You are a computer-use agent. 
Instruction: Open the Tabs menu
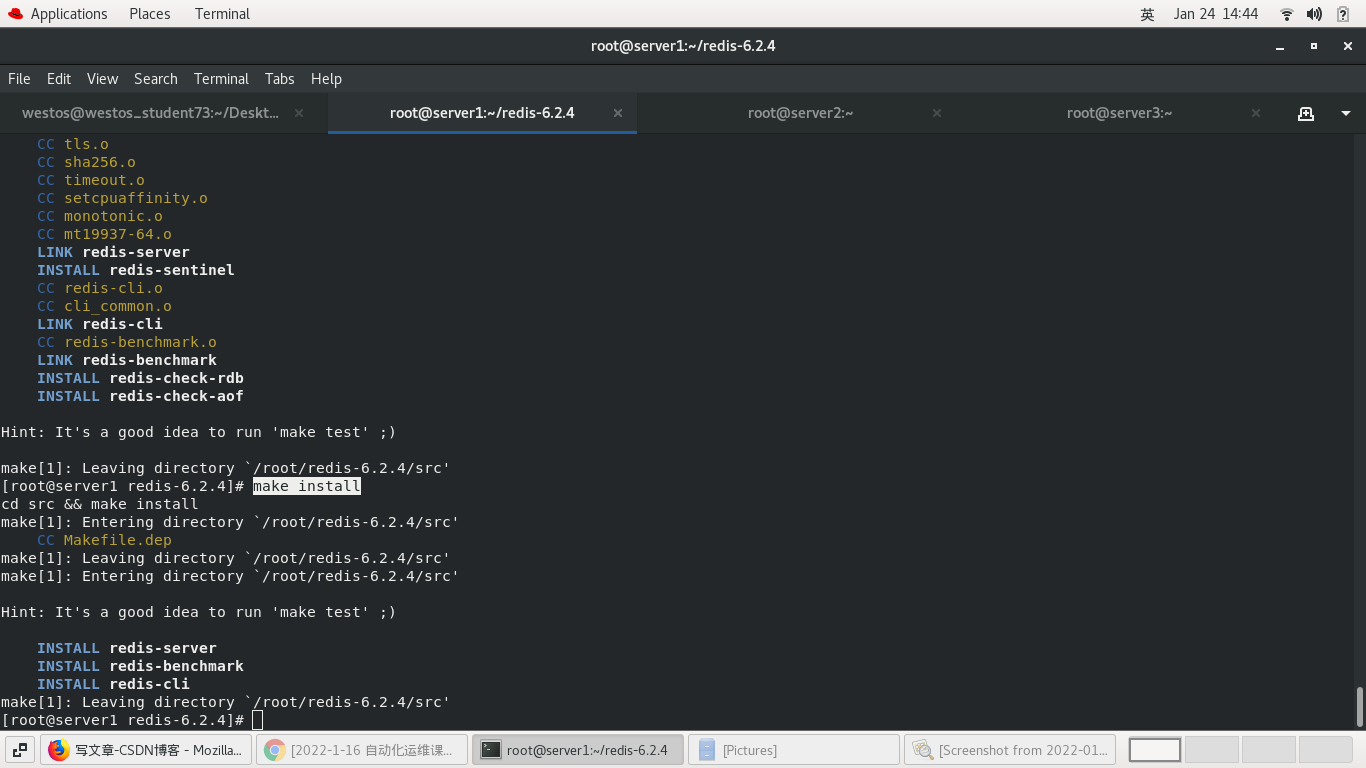pyautogui.click(x=280, y=79)
